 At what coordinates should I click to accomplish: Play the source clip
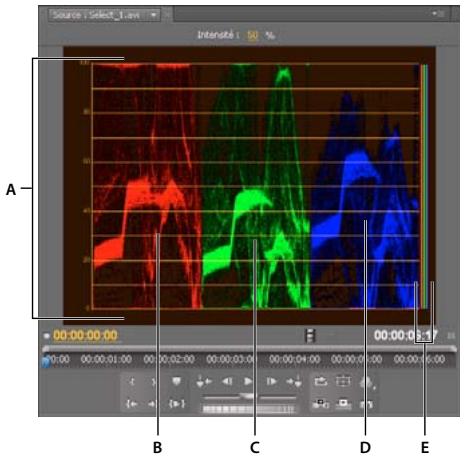[248, 381]
